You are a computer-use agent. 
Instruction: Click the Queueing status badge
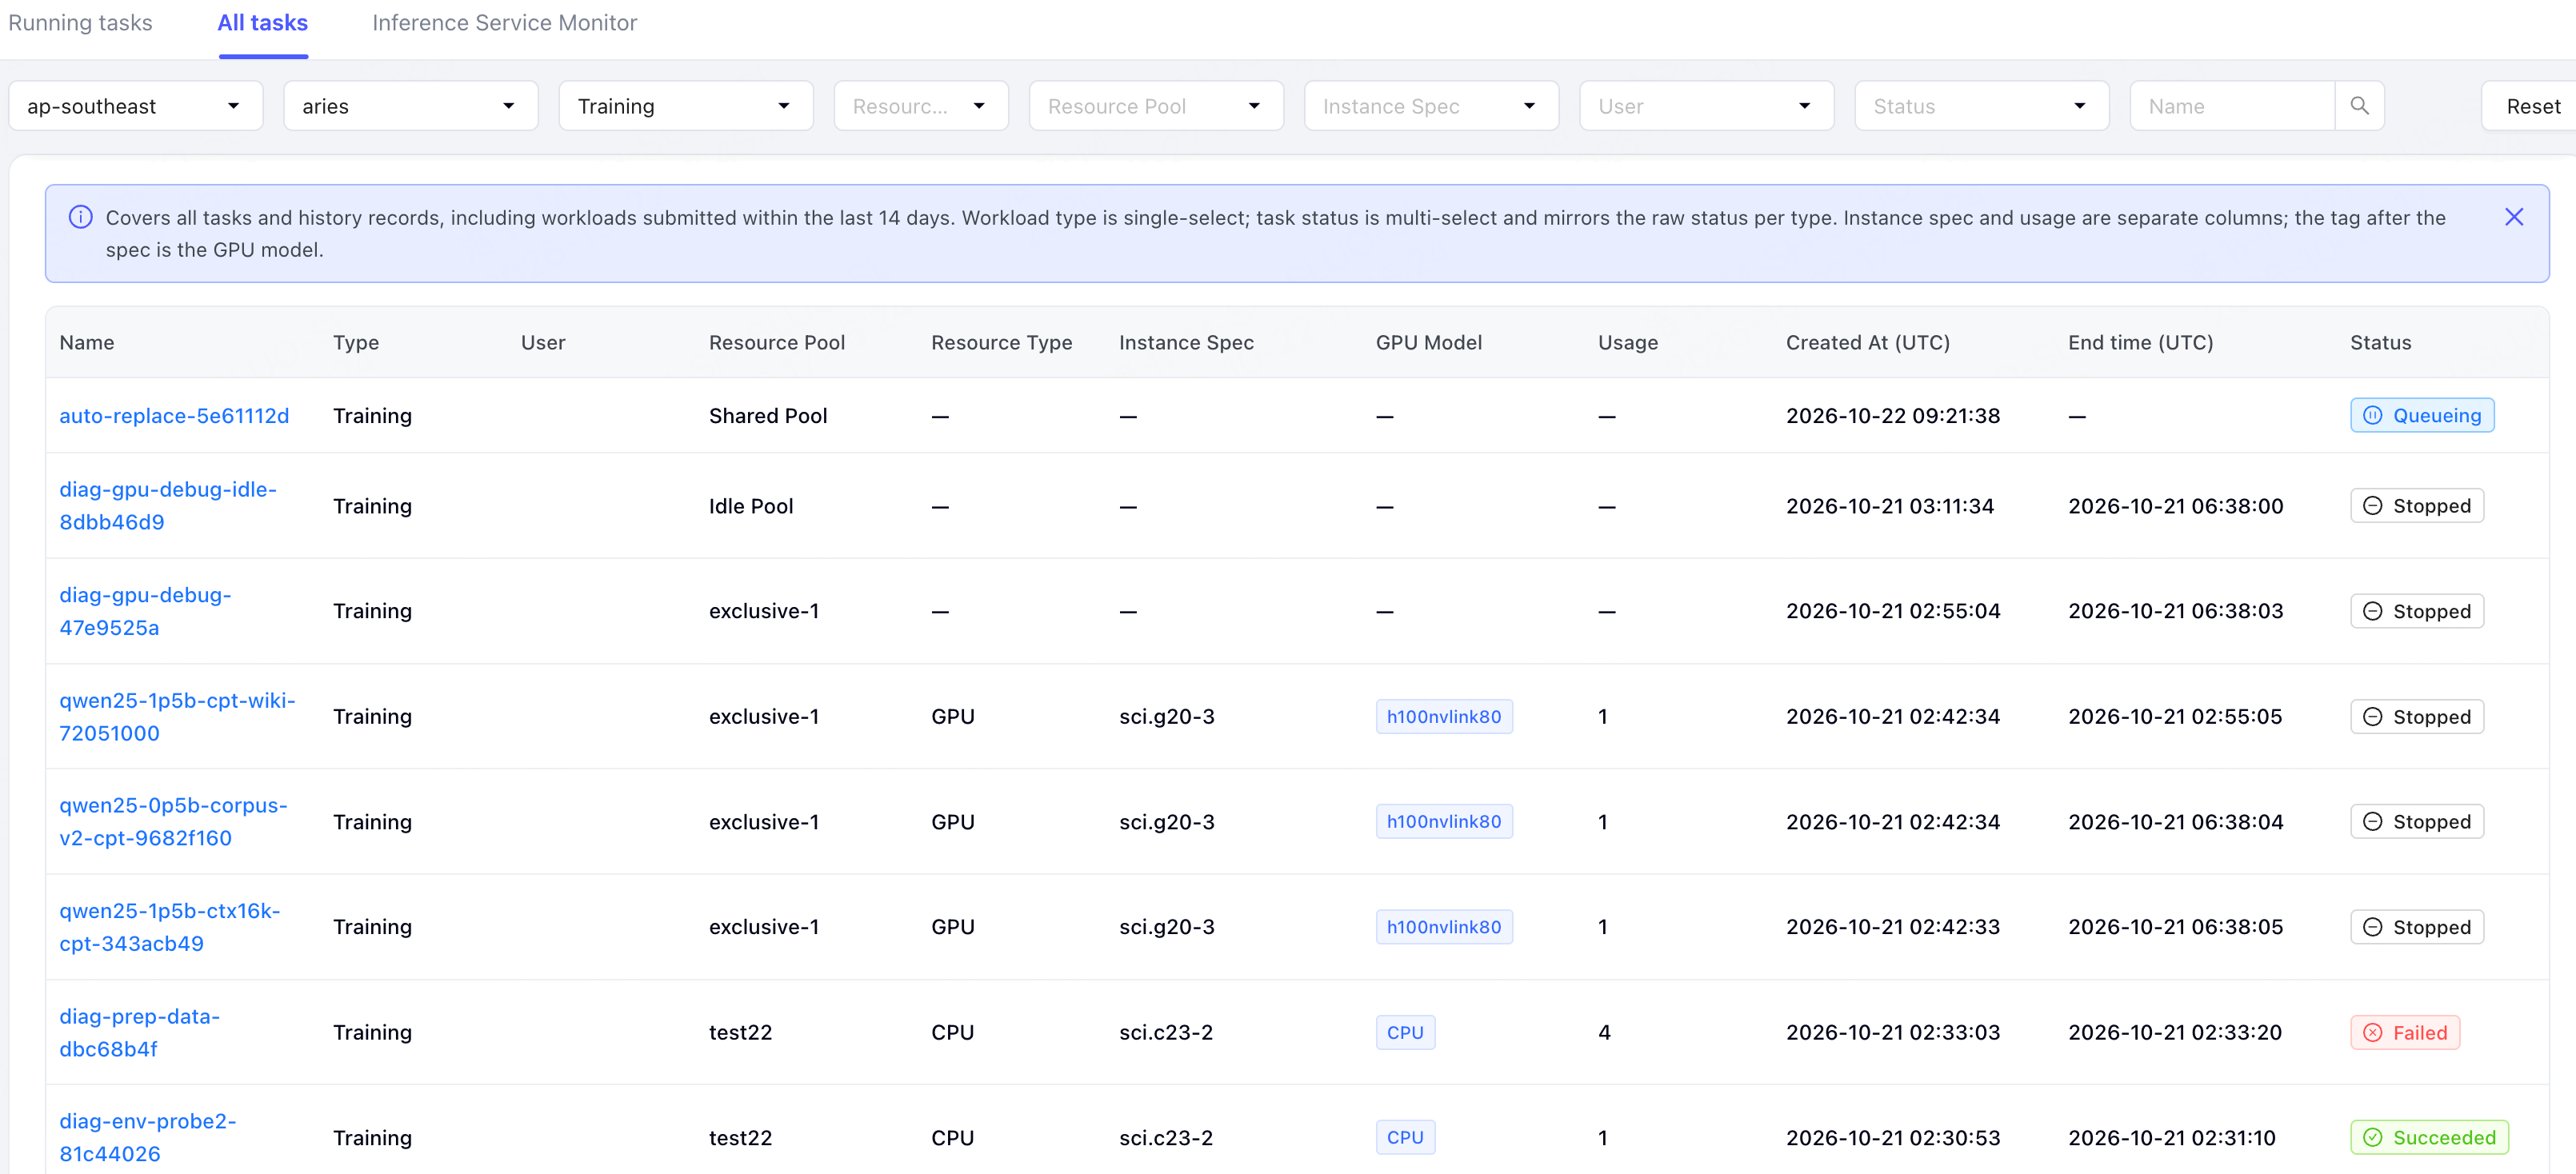pos(2421,416)
